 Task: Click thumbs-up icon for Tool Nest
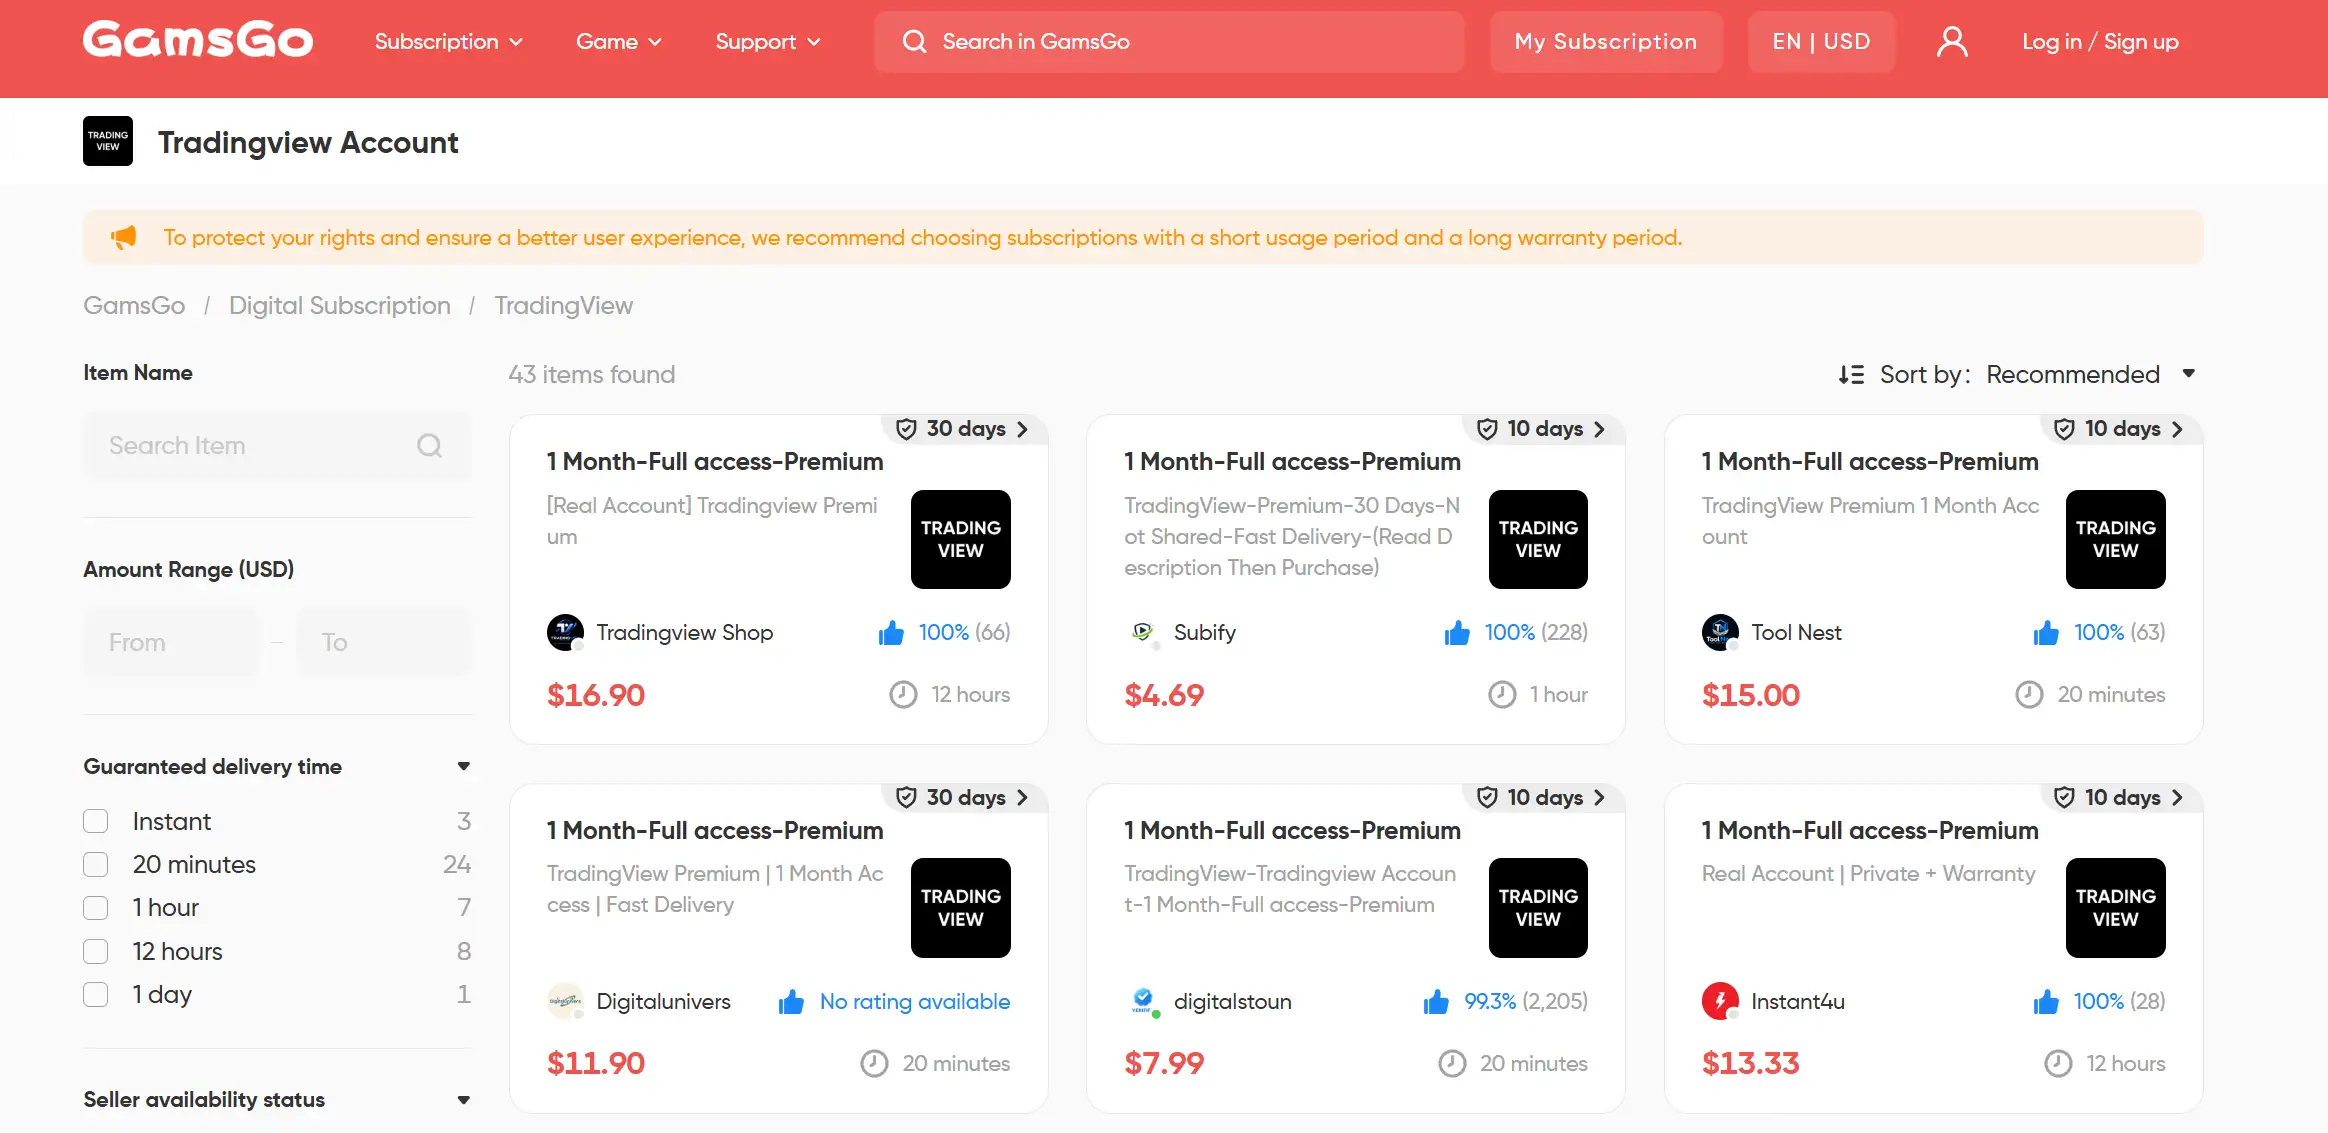[2046, 632]
